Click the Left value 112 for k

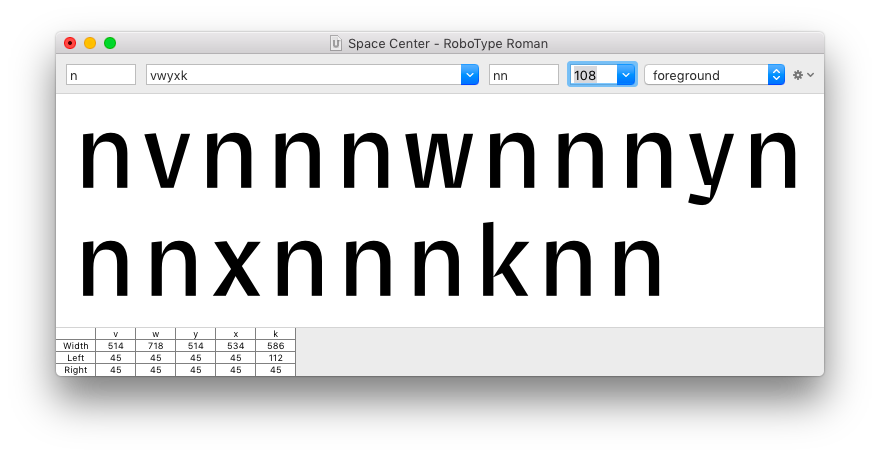click(276, 358)
